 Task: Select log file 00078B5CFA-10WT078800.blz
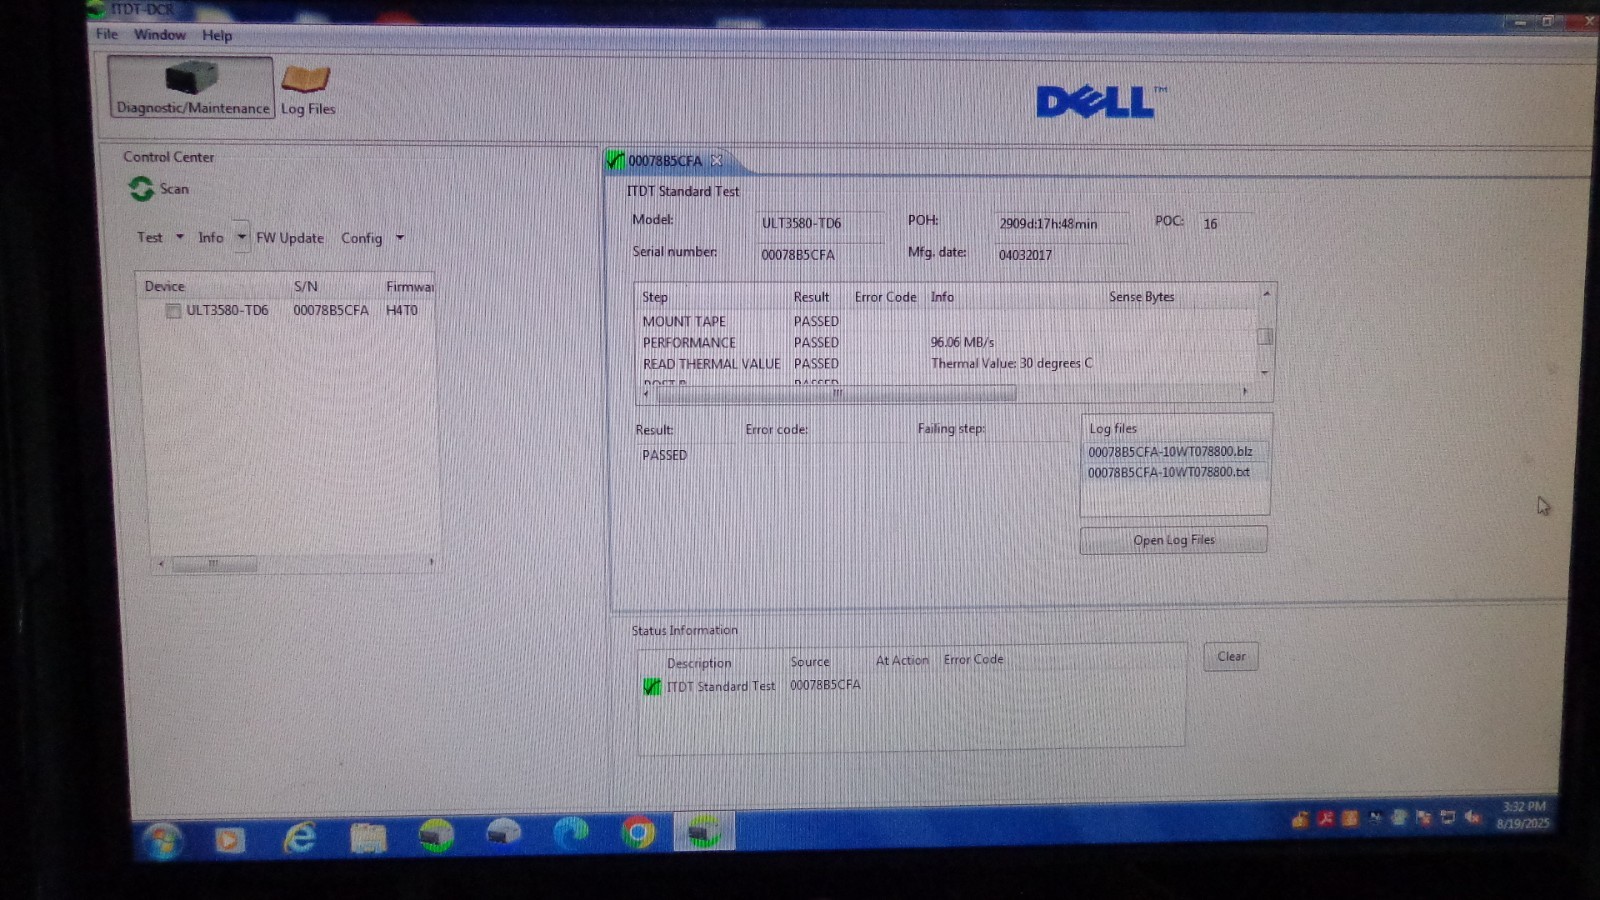pos(1169,452)
